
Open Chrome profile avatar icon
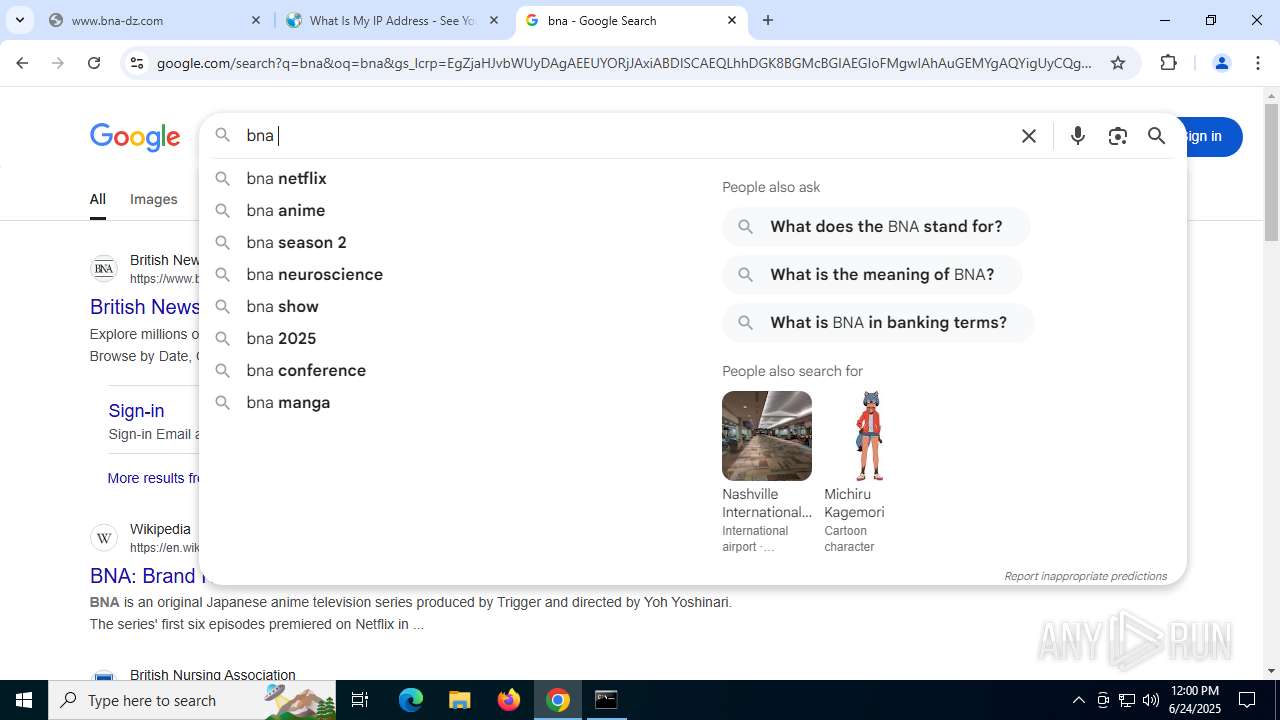tap(1221, 63)
